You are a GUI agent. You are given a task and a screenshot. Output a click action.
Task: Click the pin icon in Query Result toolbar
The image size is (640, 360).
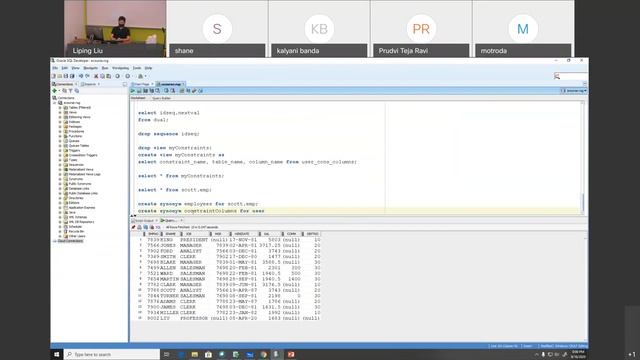(x=133, y=227)
